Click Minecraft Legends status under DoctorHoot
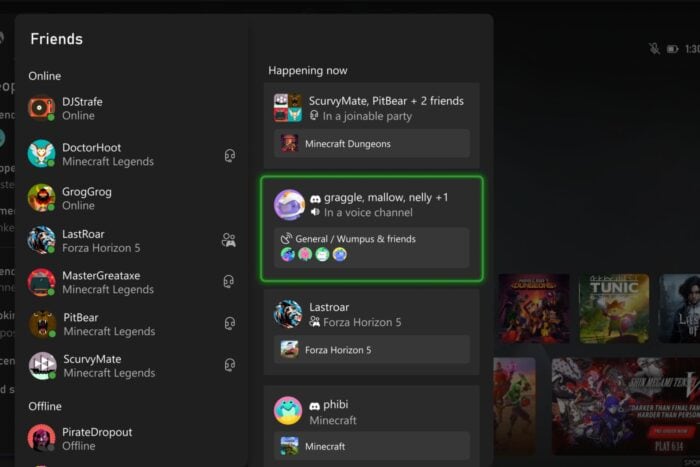Screen dimensions: 700x467 point(108,161)
